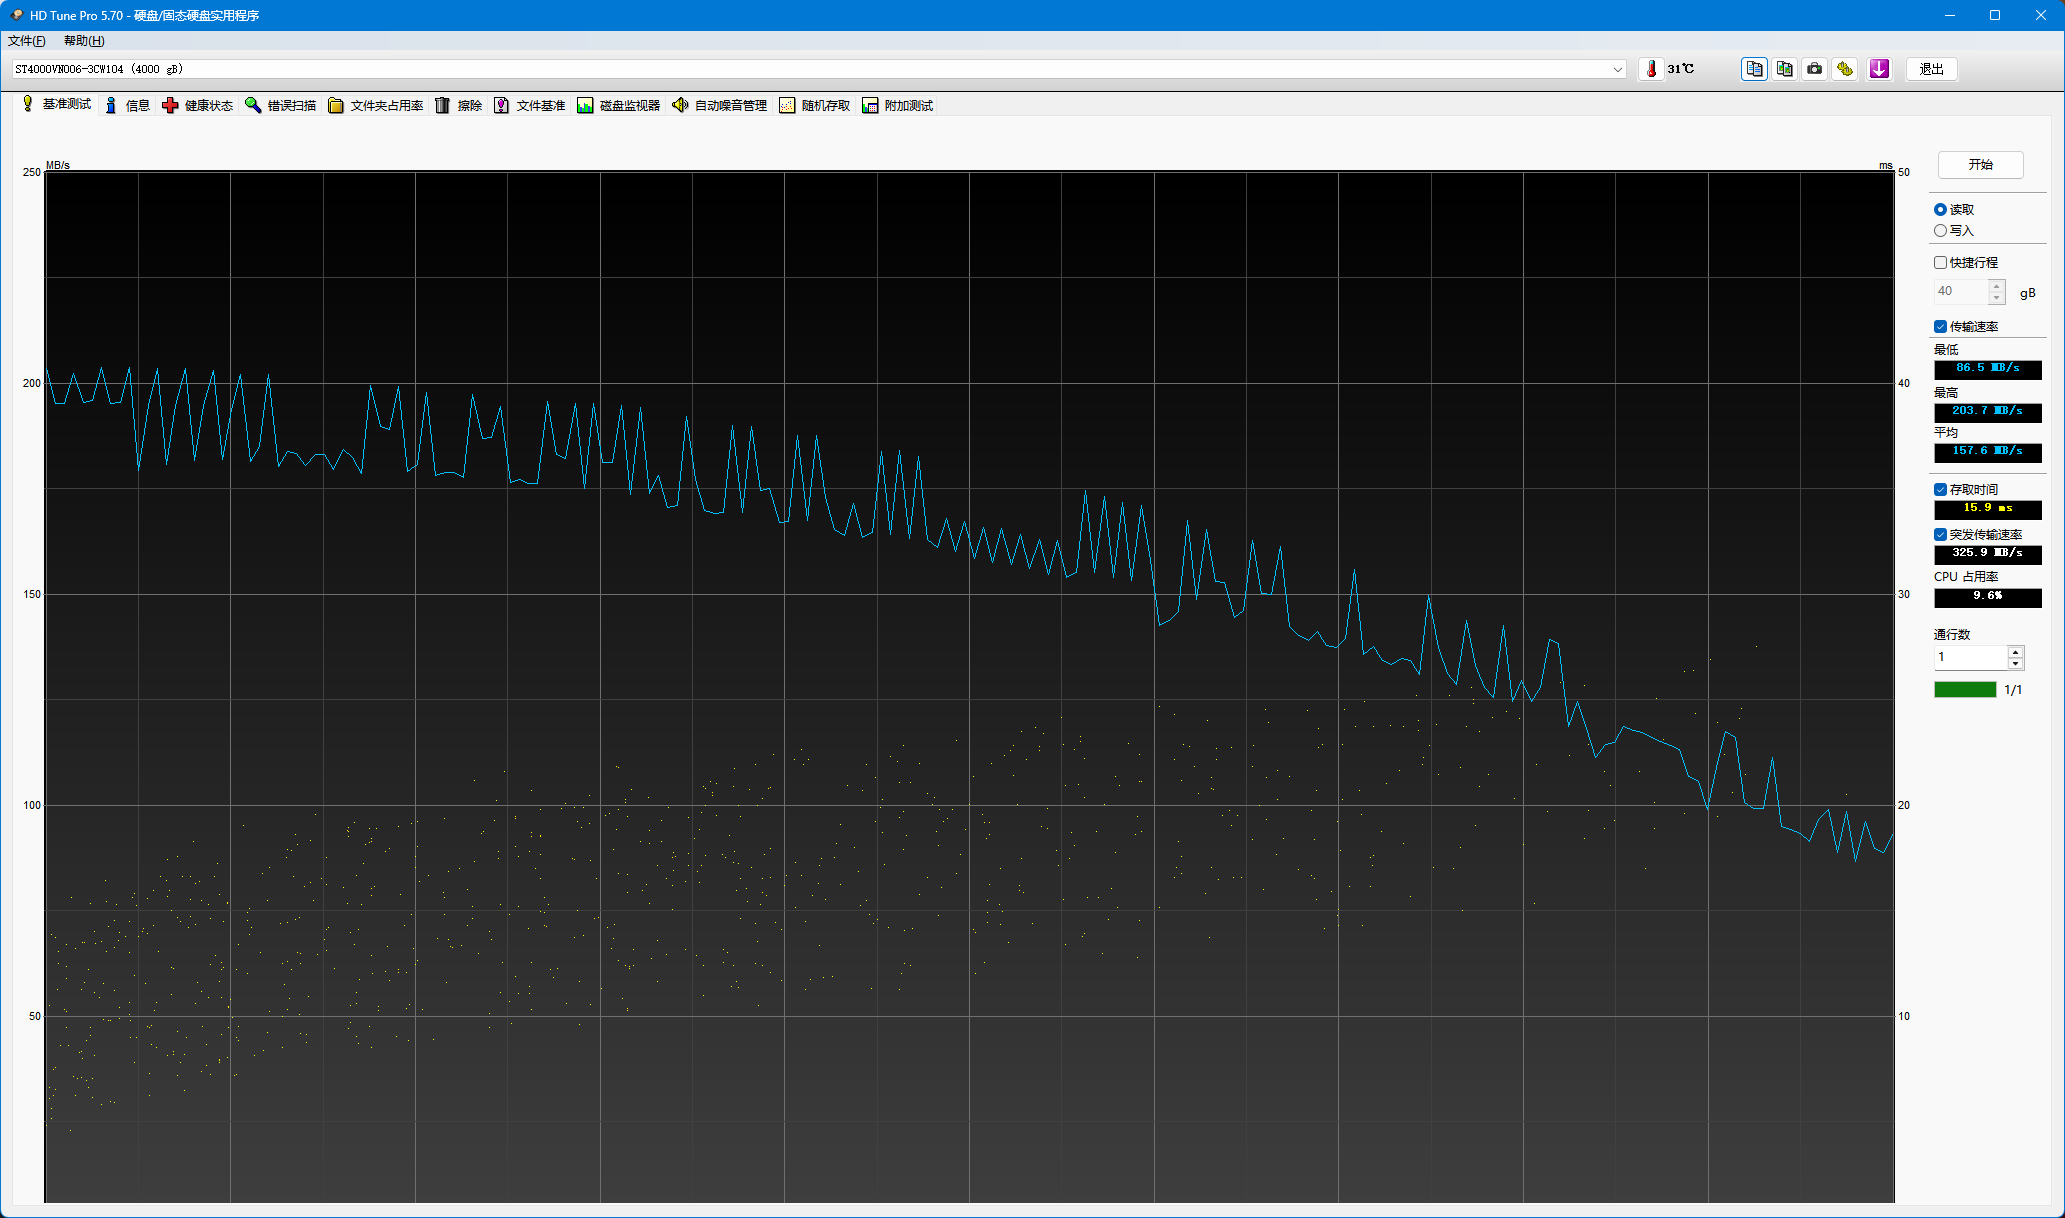The height and width of the screenshot is (1218, 2065).
Task: Open options via the yellow gears icon
Action: tap(1845, 69)
